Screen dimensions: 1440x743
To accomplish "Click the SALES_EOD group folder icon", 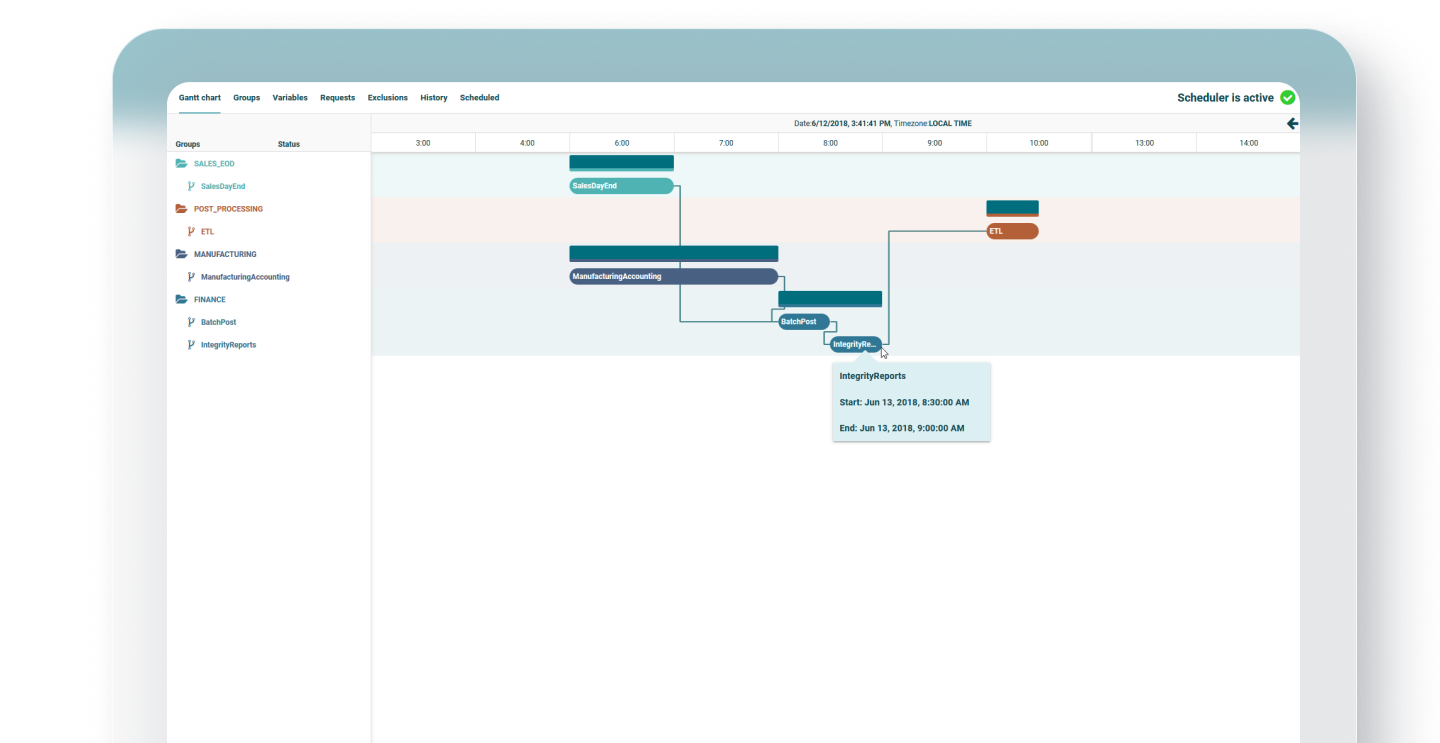I will pos(181,163).
